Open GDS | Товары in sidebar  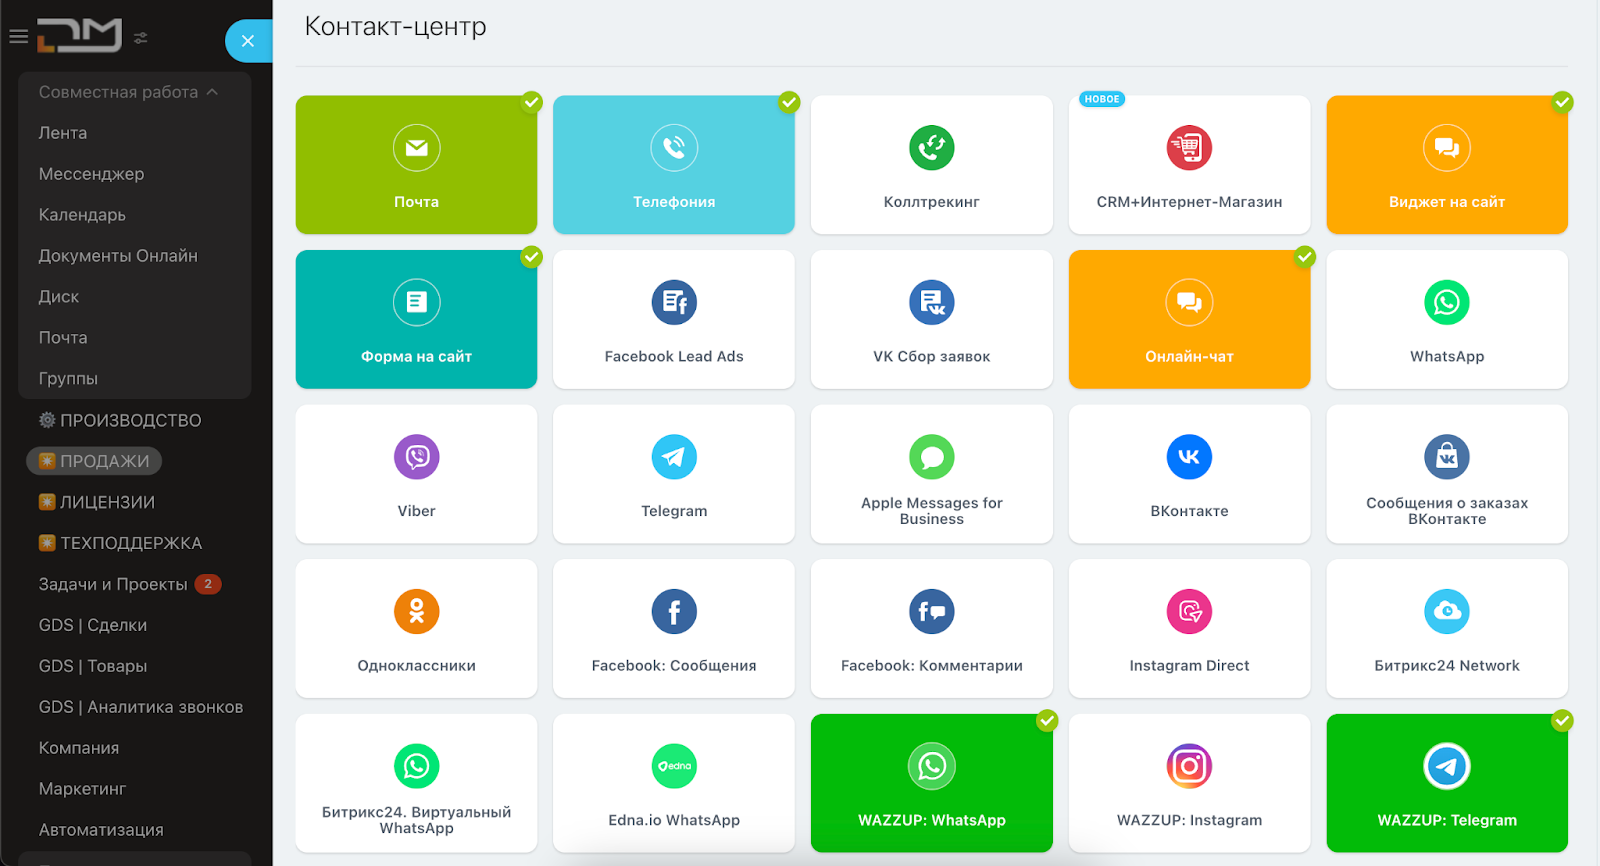click(x=93, y=666)
